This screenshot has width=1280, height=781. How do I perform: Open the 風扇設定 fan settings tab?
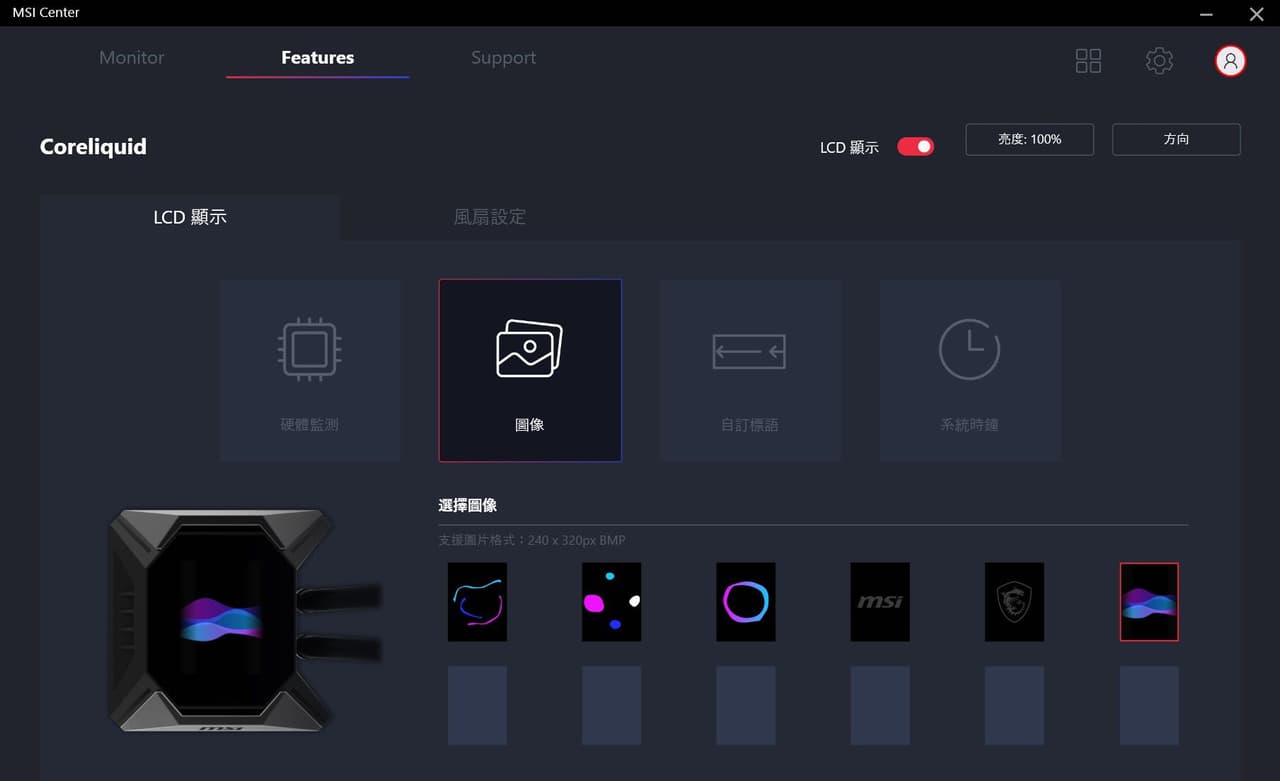click(490, 217)
